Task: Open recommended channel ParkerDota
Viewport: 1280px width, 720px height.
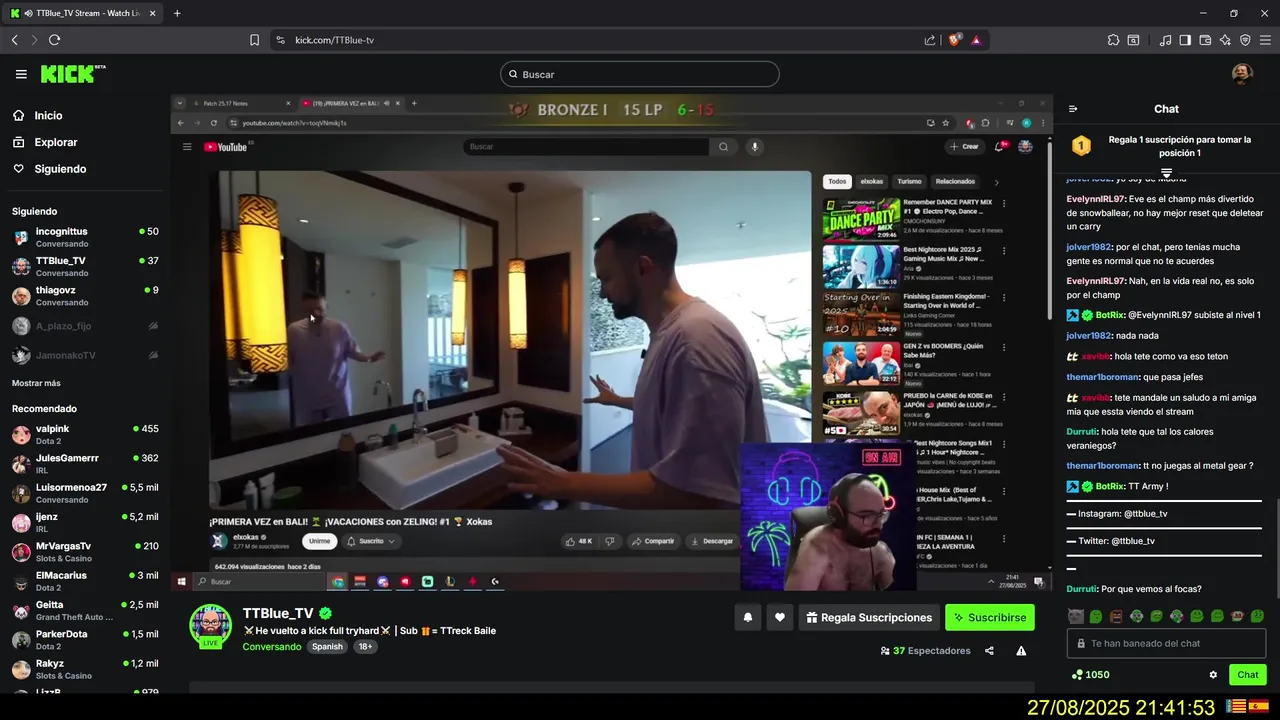Action: coord(84,640)
